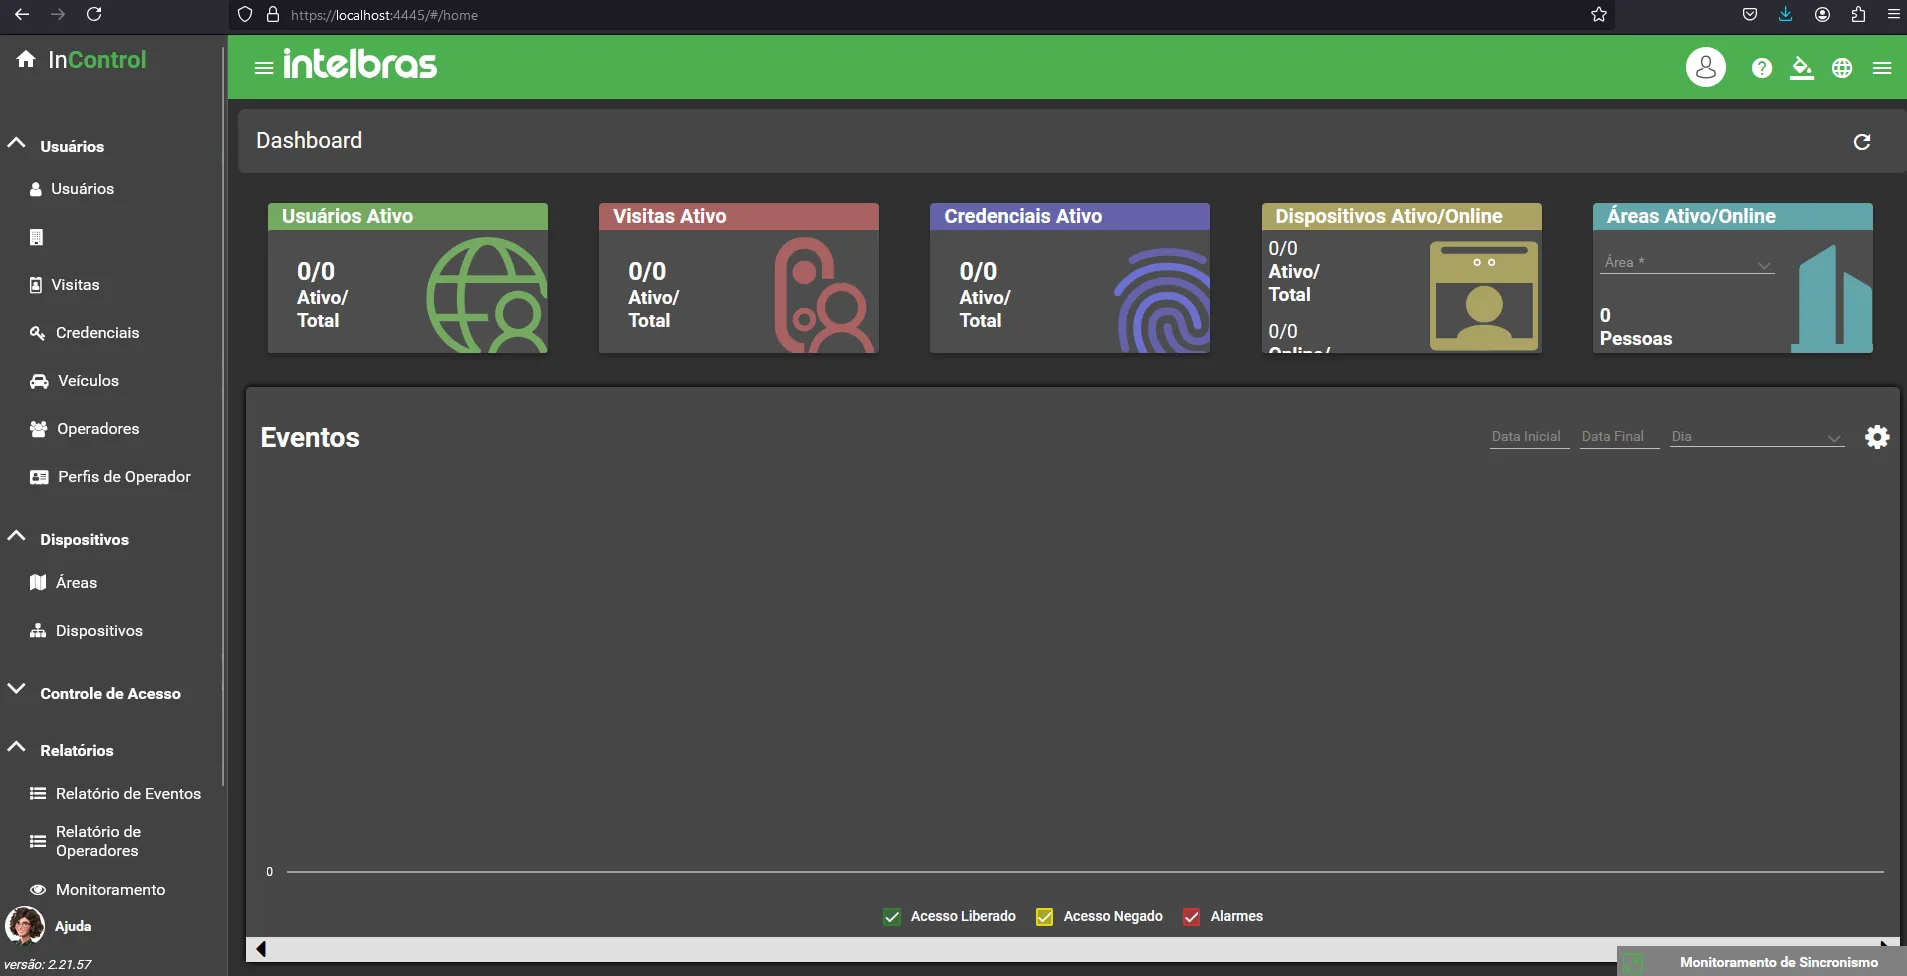Open Monitoramento de Sincronismo panel
1907x976 pixels.
pos(1777,962)
